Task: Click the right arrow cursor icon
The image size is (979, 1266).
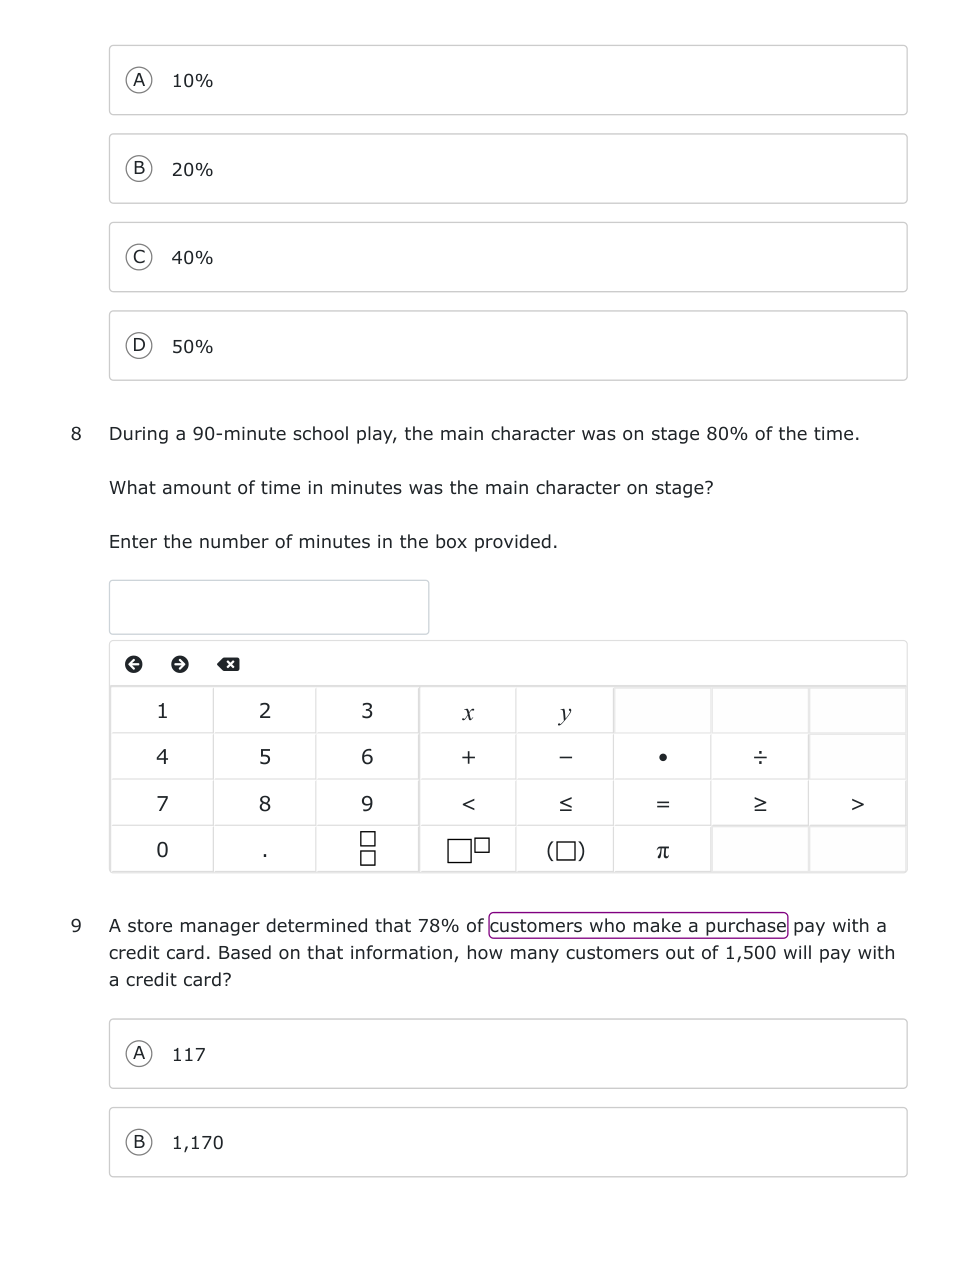Action: click(x=180, y=664)
